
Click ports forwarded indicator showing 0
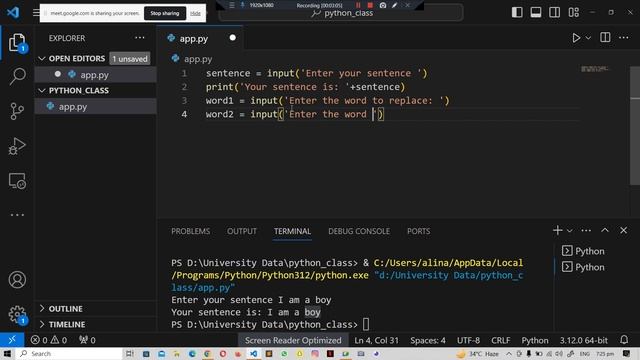point(87,340)
